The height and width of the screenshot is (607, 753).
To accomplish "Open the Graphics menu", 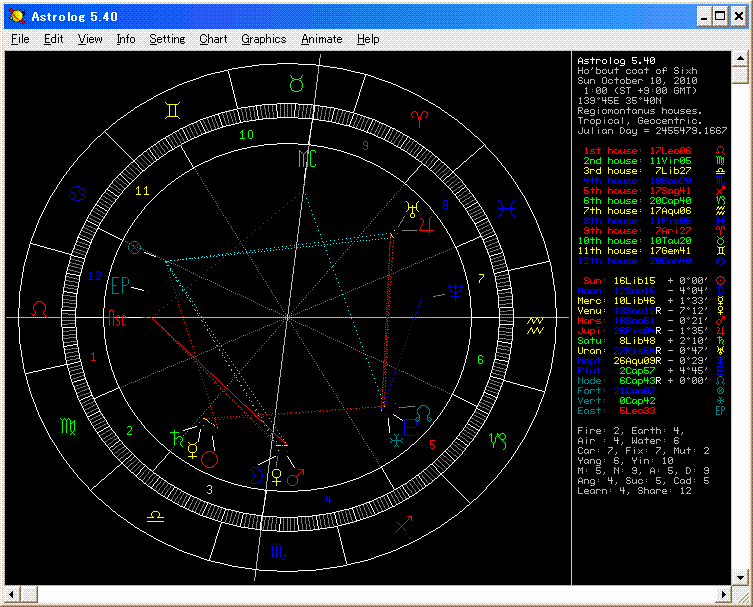I will (x=263, y=39).
